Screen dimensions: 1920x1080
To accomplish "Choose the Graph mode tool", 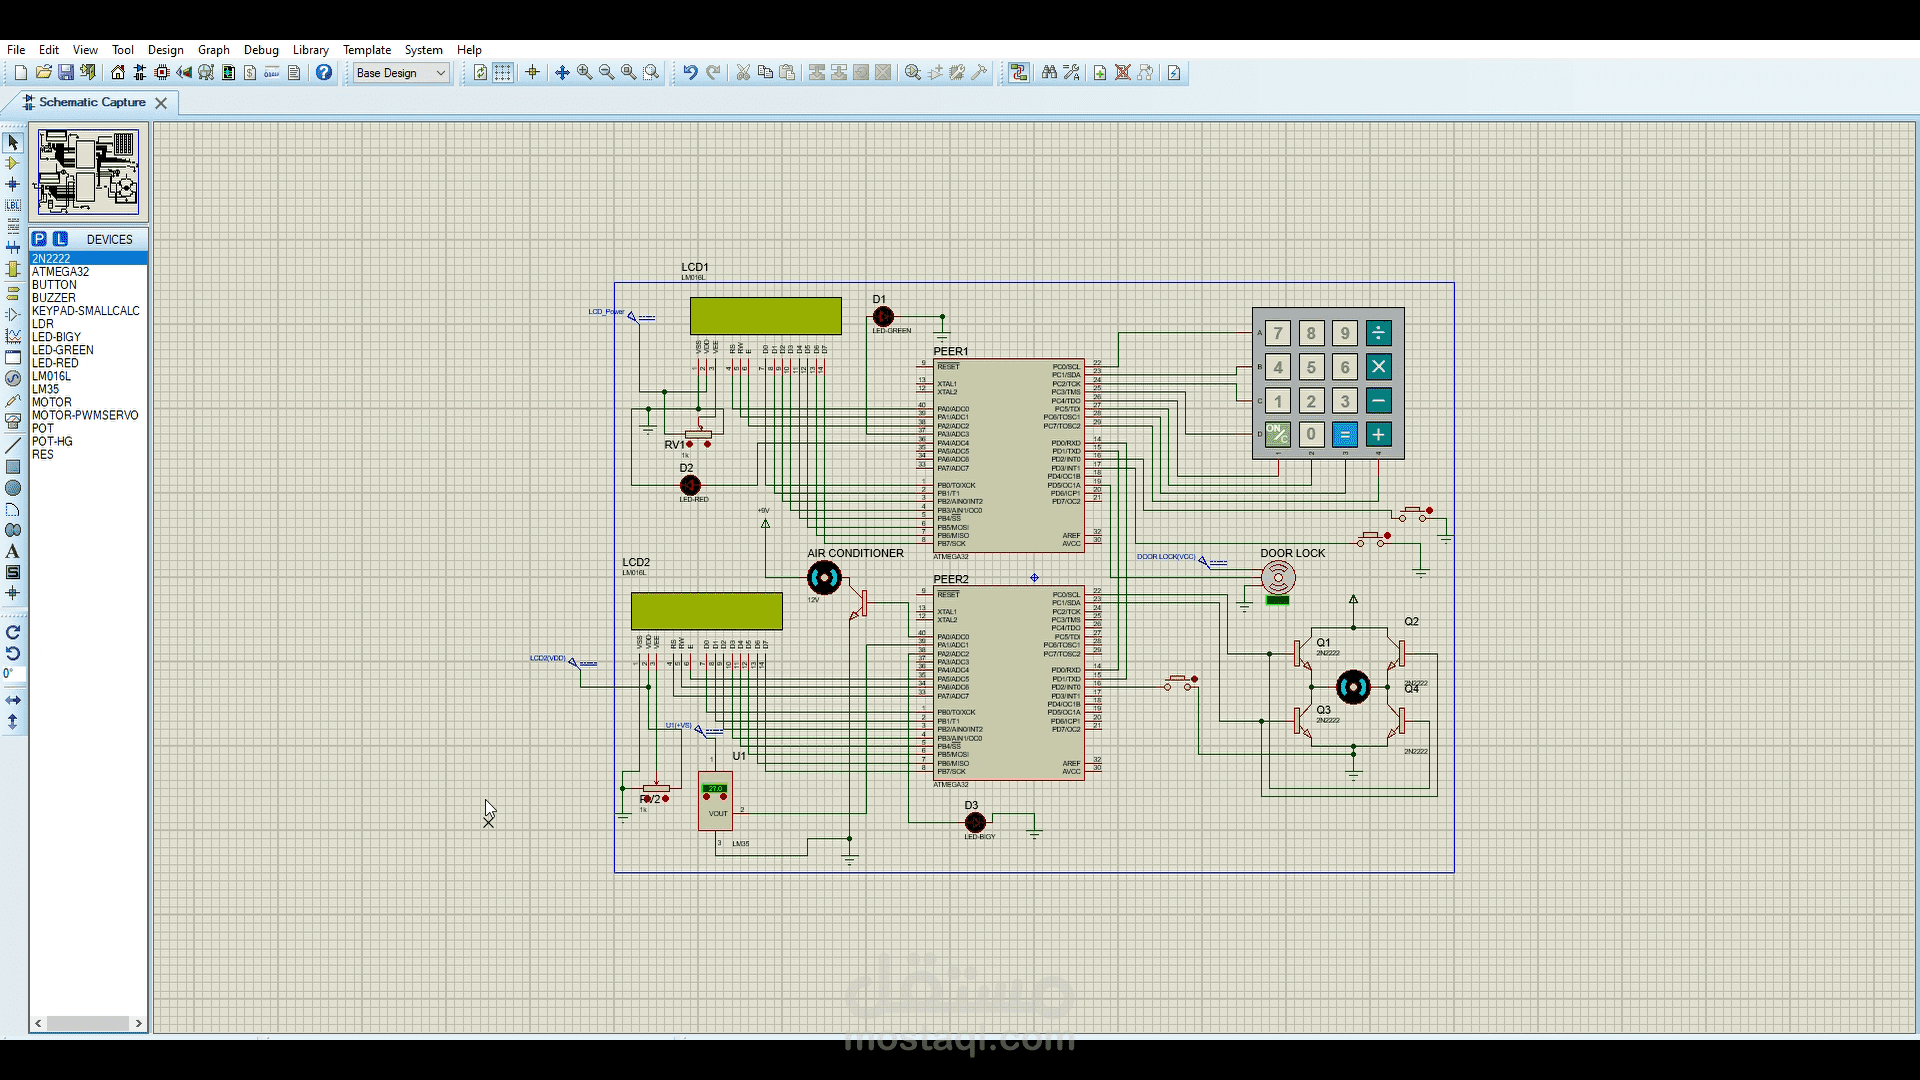I will pos(13,336).
